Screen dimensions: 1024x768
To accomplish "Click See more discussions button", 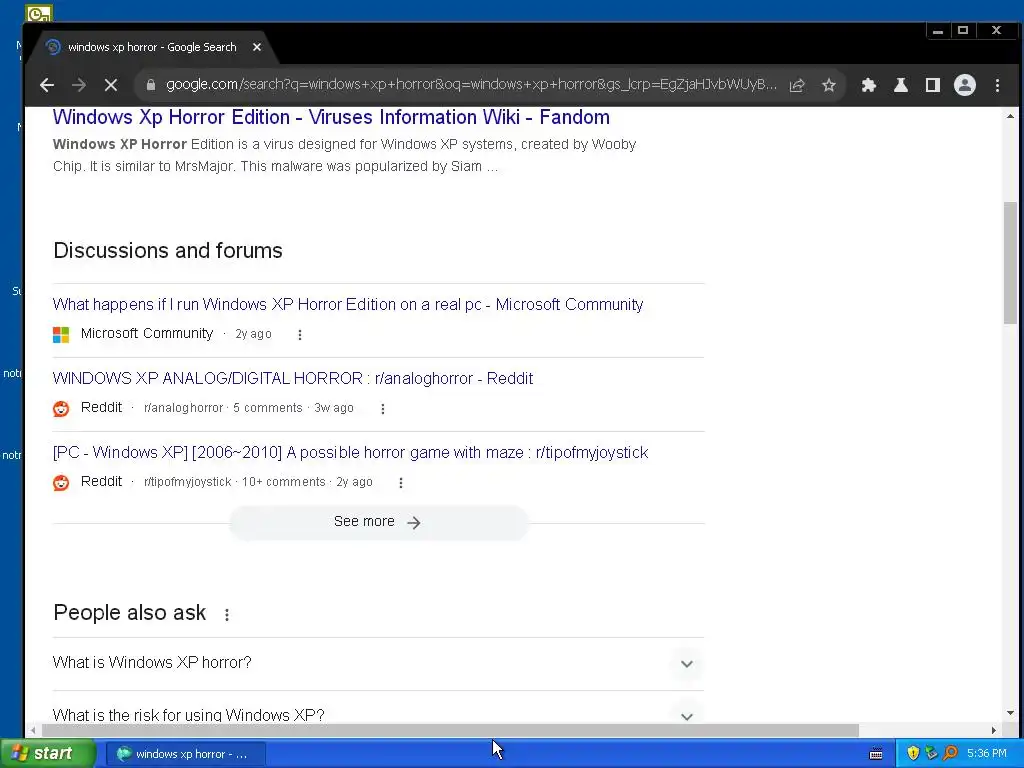I will (378, 522).
